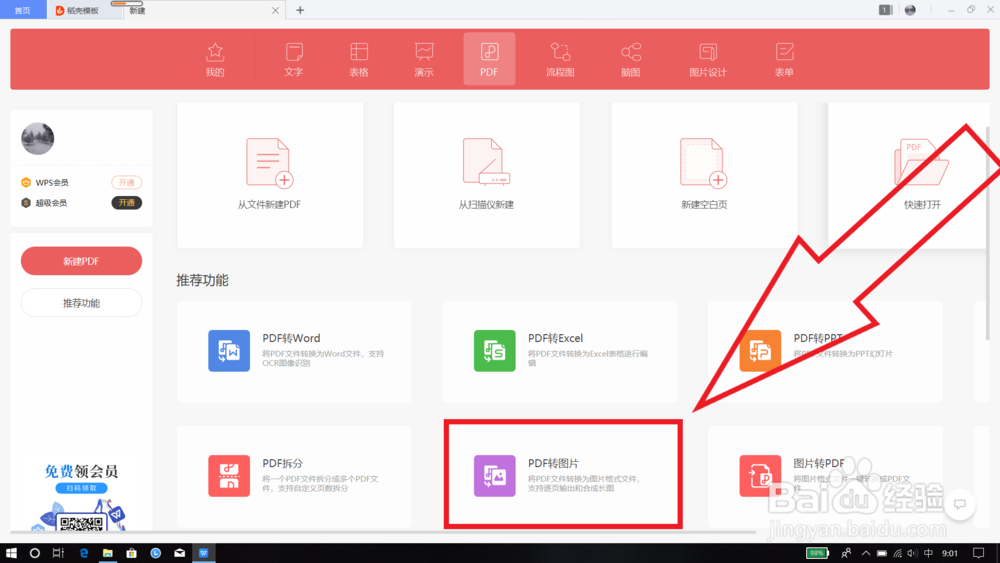This screenshot has width=1000, height=563.
Task: Click the 免费领会员 QR promo banner
Action: click(81, 496)
